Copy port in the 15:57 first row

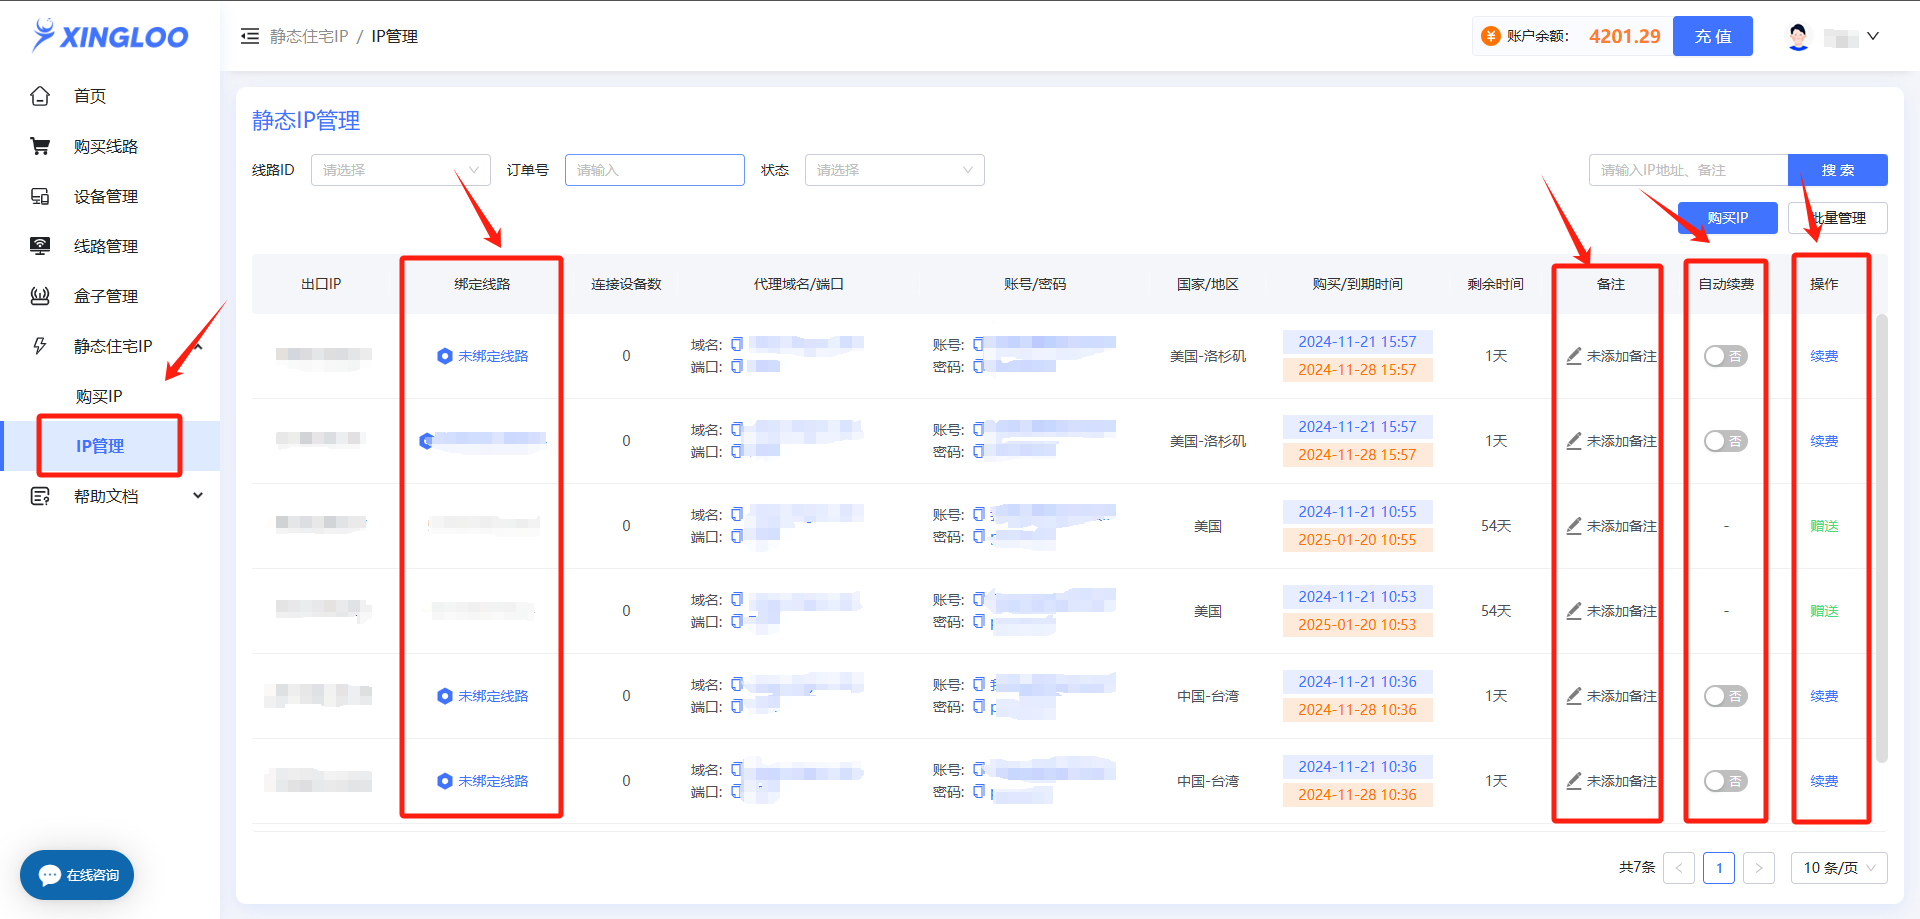pos(737,366)
